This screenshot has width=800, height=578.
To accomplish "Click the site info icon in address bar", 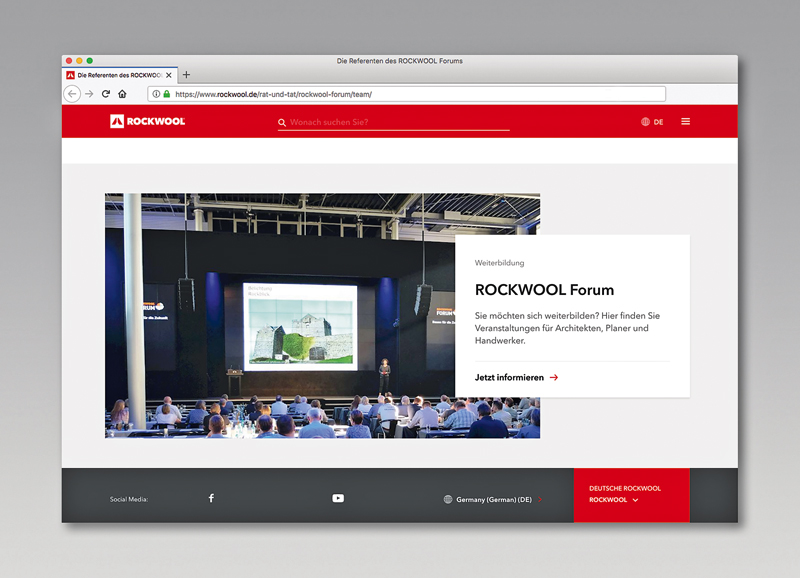I will [157, 94].
